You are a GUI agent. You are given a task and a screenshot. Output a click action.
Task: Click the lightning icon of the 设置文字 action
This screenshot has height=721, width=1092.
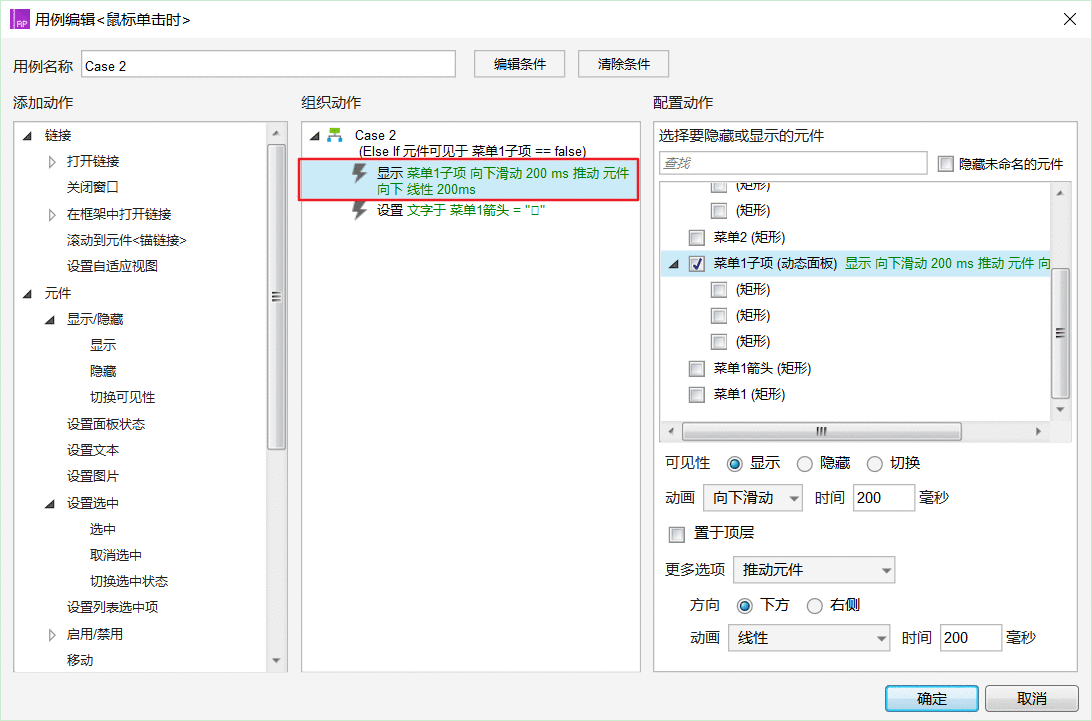[360, 210]
